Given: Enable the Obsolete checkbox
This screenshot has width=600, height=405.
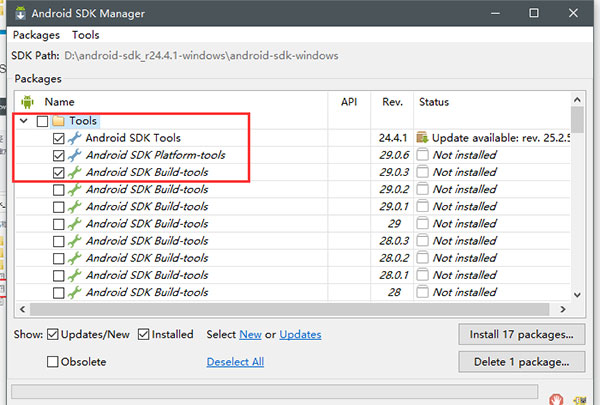Looking at the screenshot, I should coord(53,362).
